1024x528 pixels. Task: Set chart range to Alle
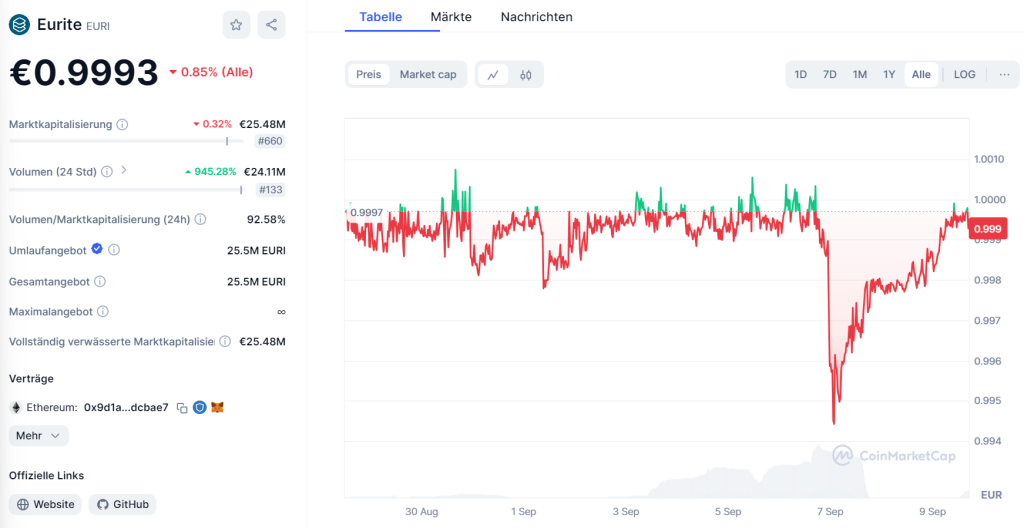(921, 74)
